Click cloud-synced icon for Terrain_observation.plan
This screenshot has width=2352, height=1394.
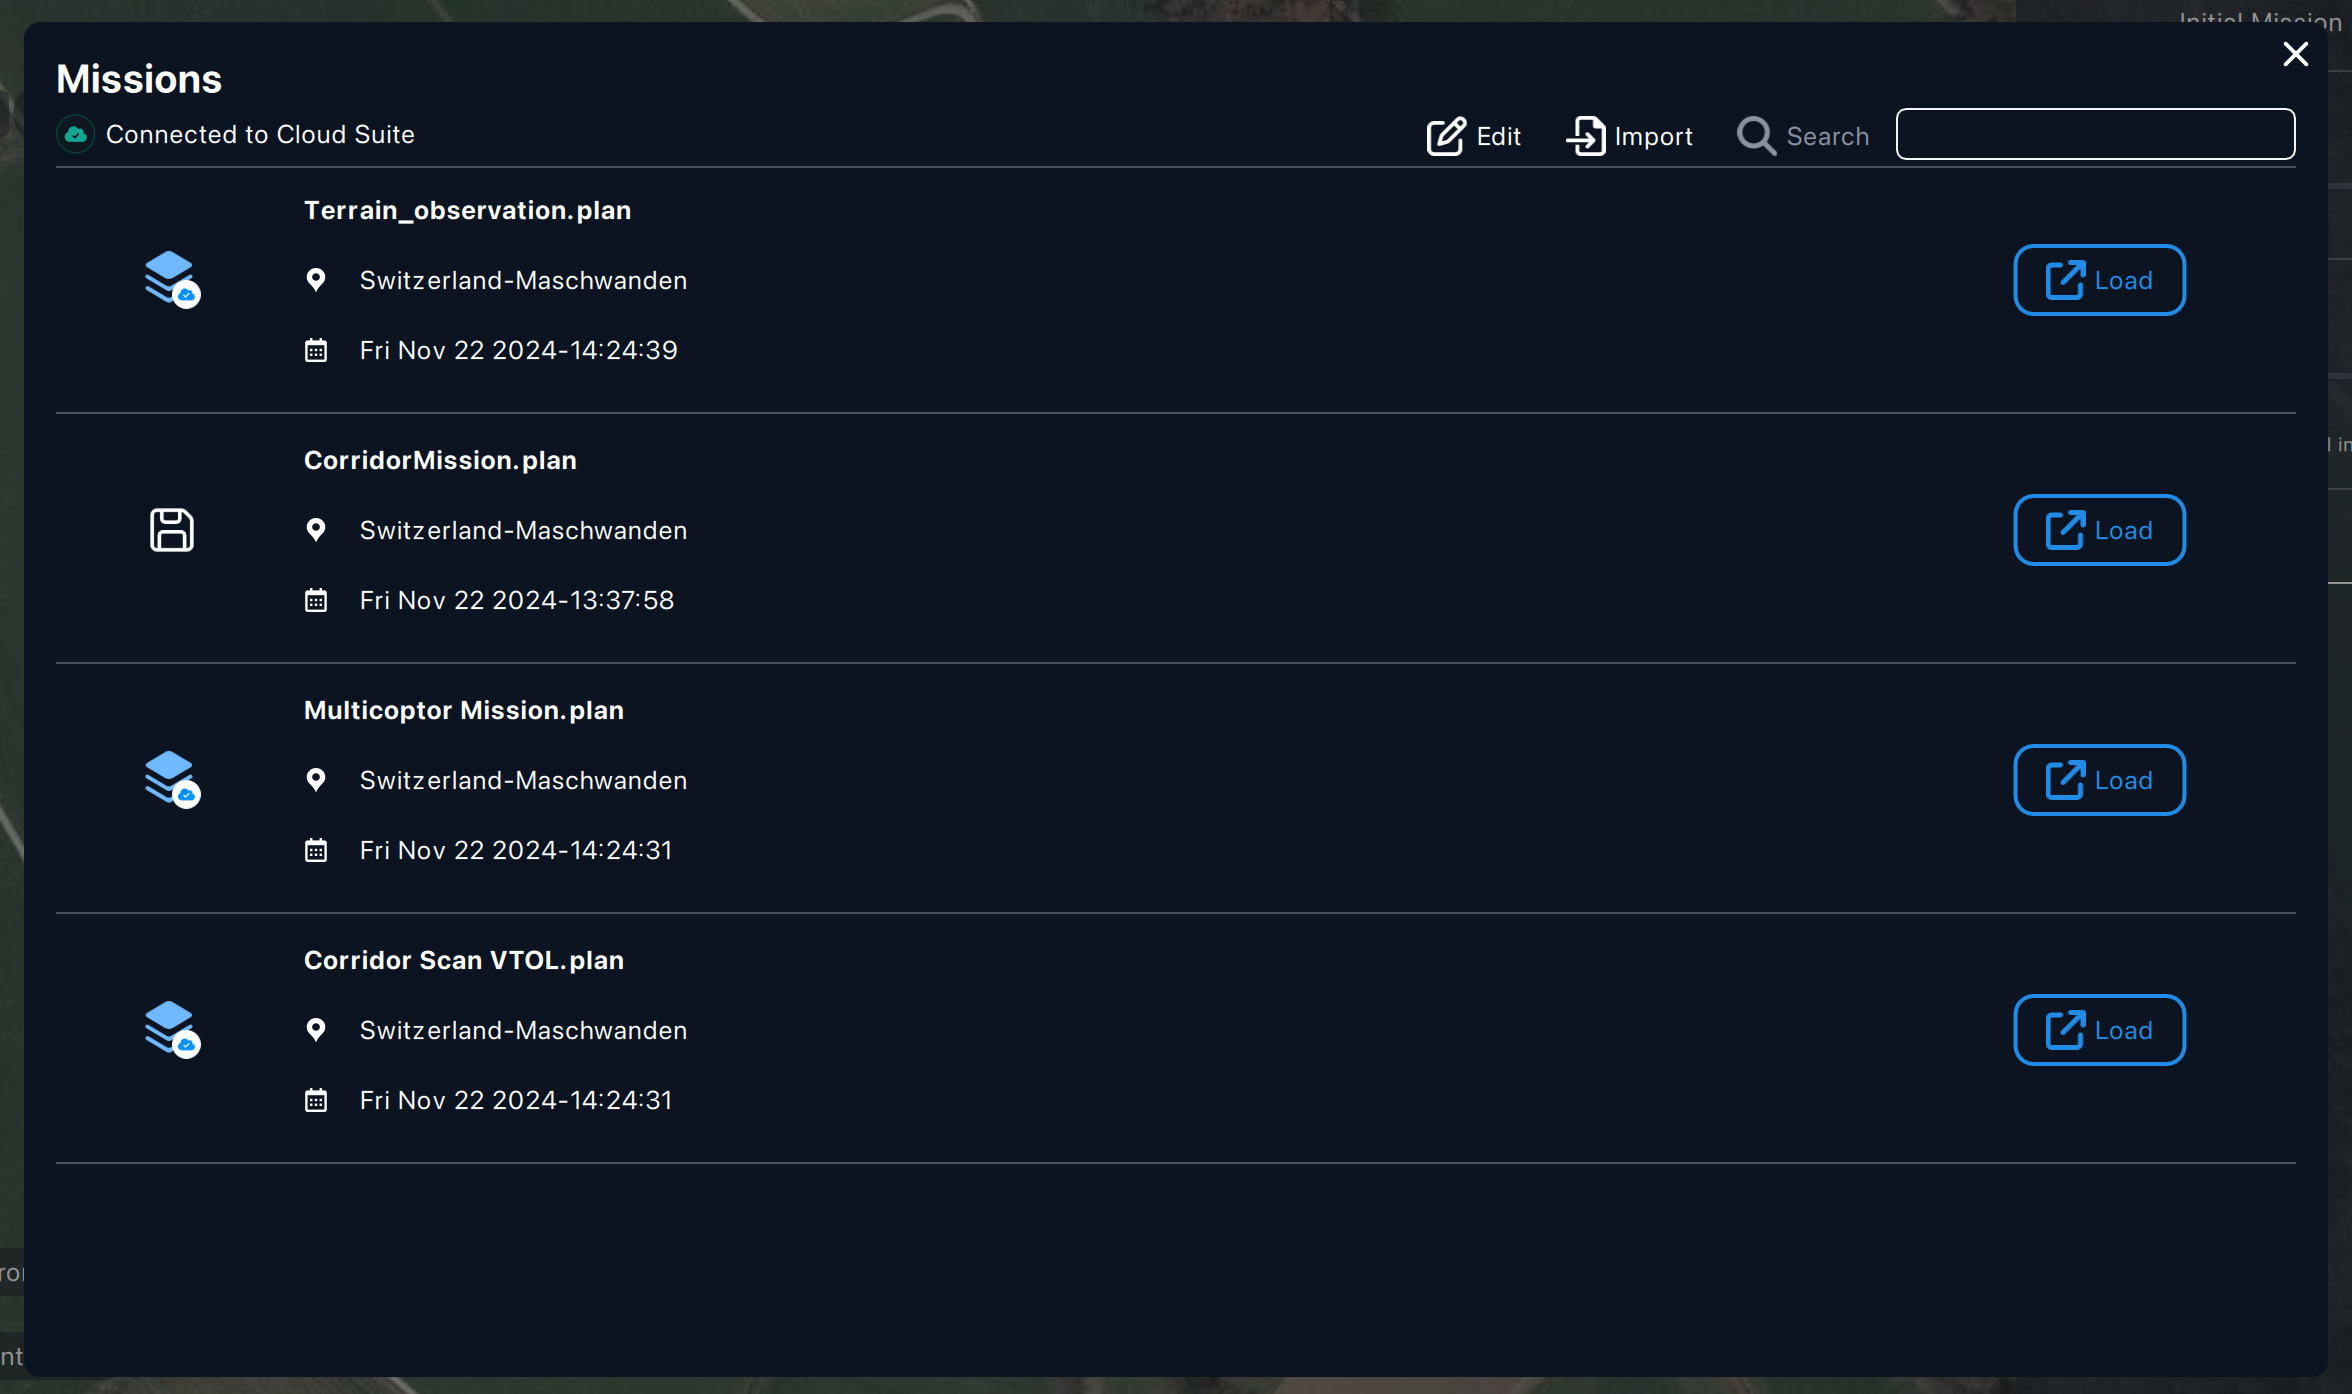[171, 279]
